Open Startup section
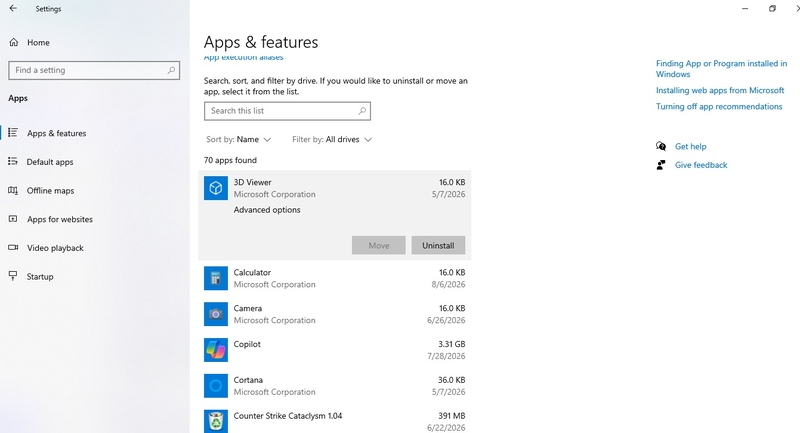This screenshot has width=800, height=433. tap(40, 276)
